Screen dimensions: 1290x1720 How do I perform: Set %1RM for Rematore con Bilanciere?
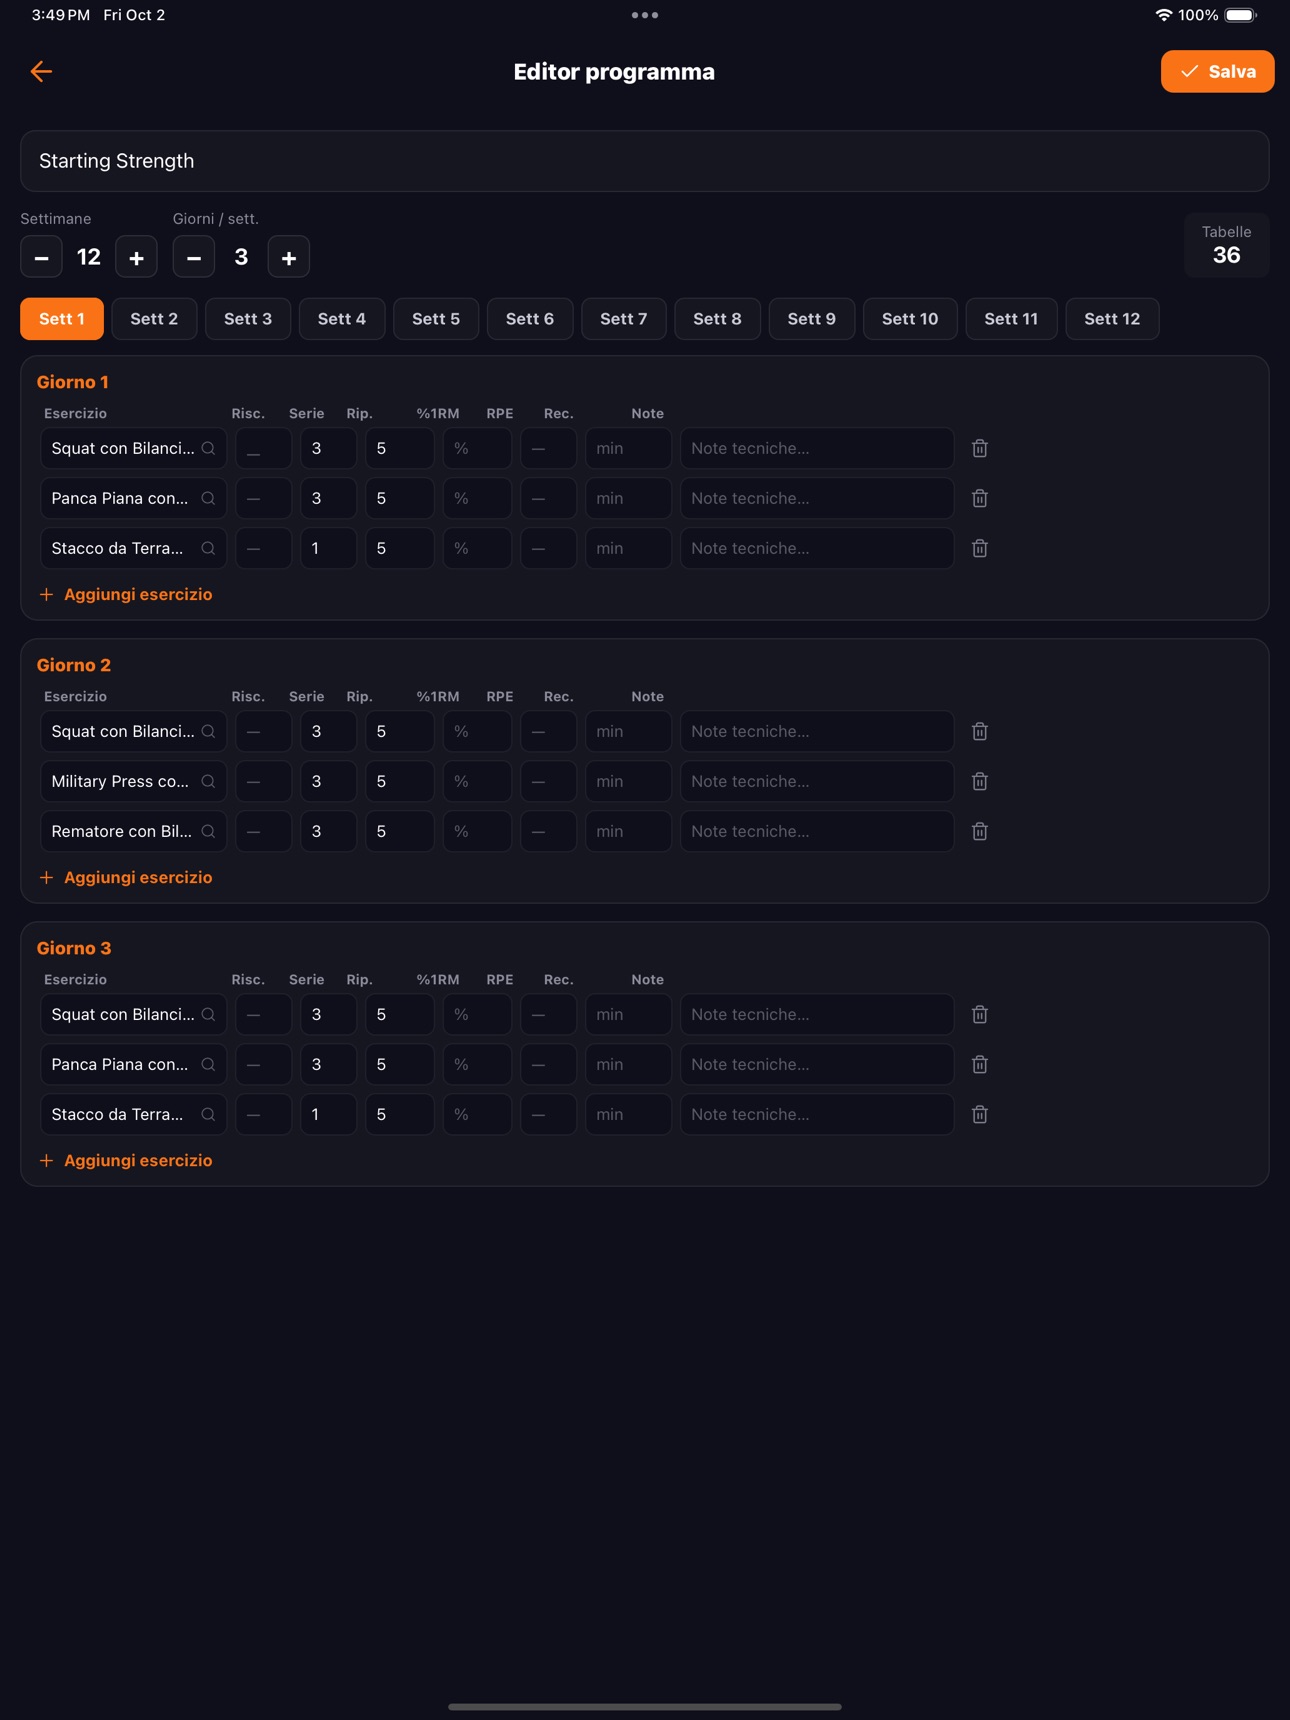tap(477, 831)
